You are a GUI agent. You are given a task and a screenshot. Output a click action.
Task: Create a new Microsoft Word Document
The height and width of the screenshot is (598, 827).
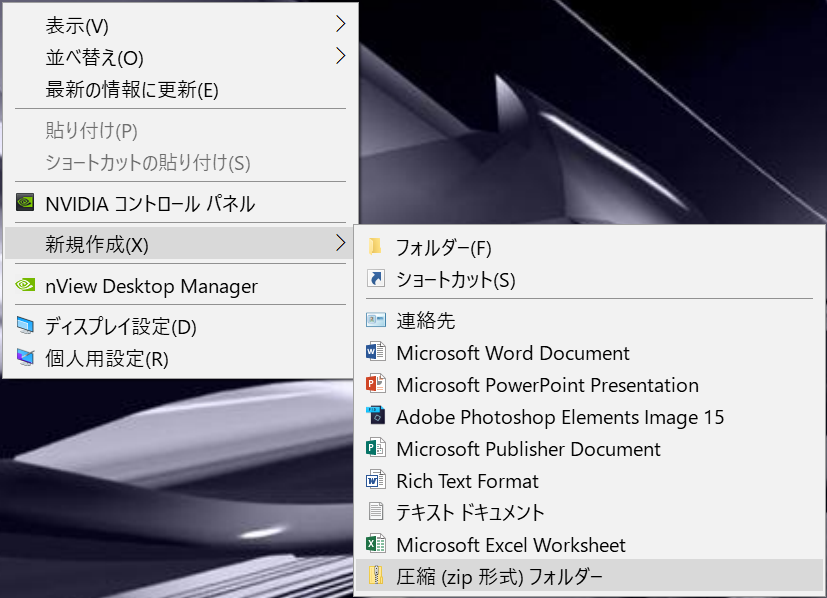[590, 352]
